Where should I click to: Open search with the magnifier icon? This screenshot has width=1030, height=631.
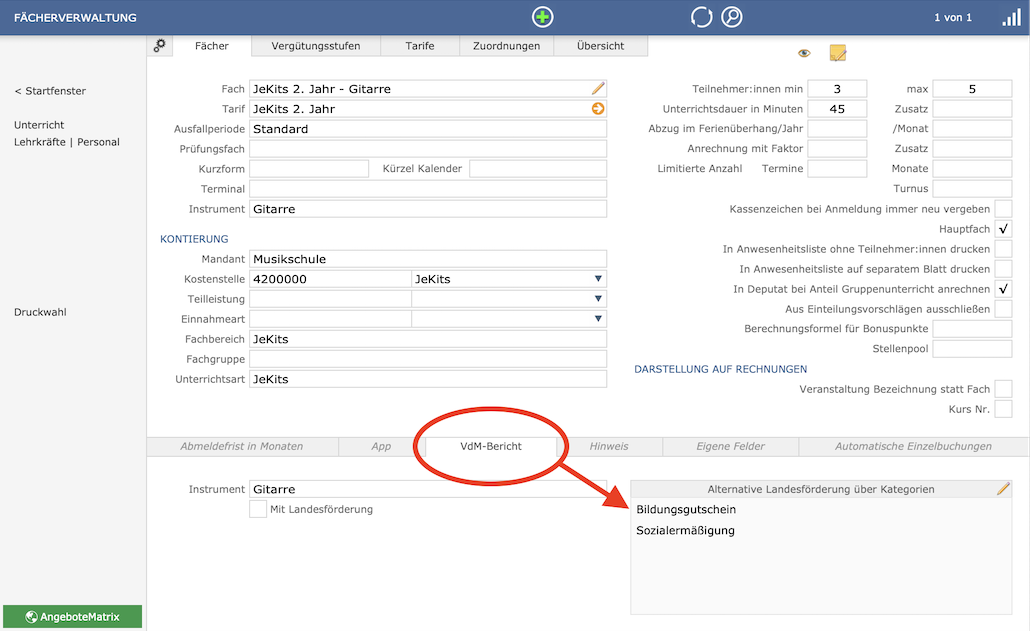pyautogui.click(x=732, y=17)
